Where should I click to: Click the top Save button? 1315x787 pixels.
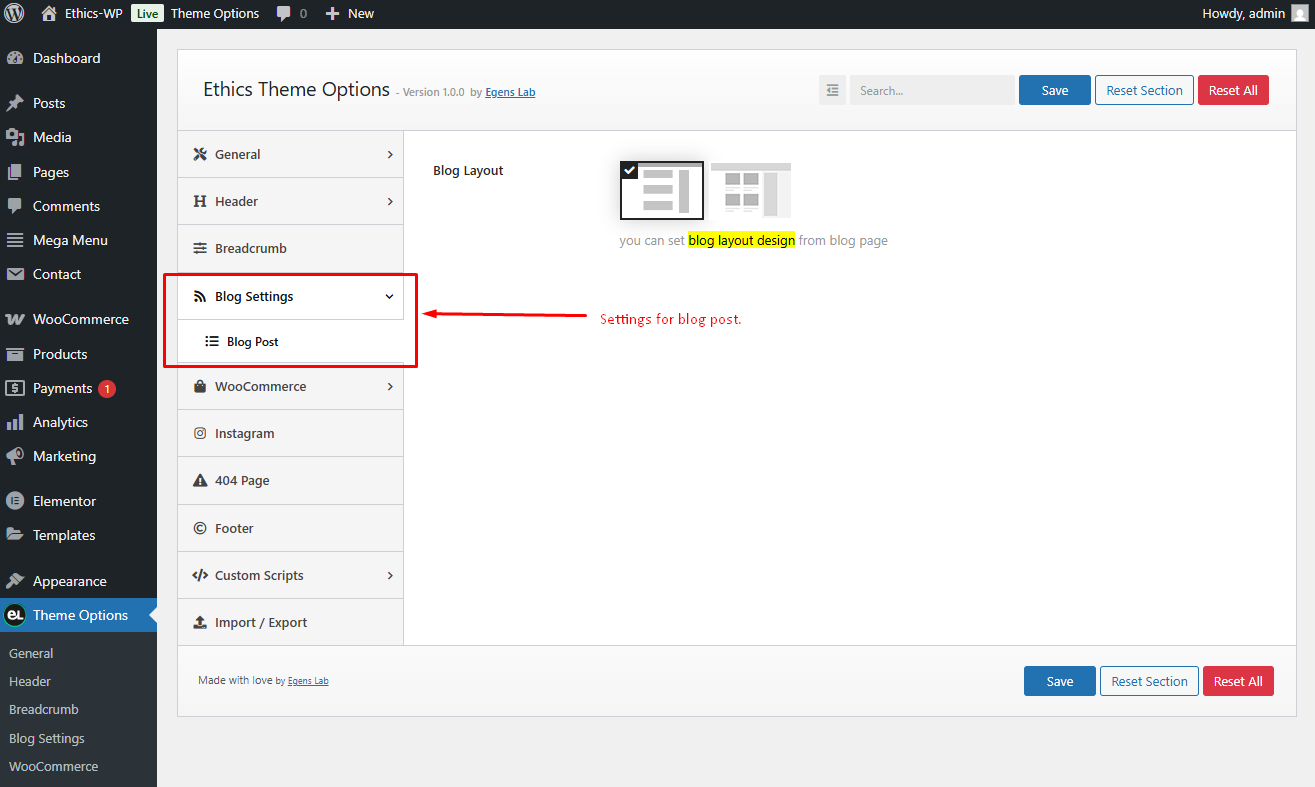point(1055,90)
